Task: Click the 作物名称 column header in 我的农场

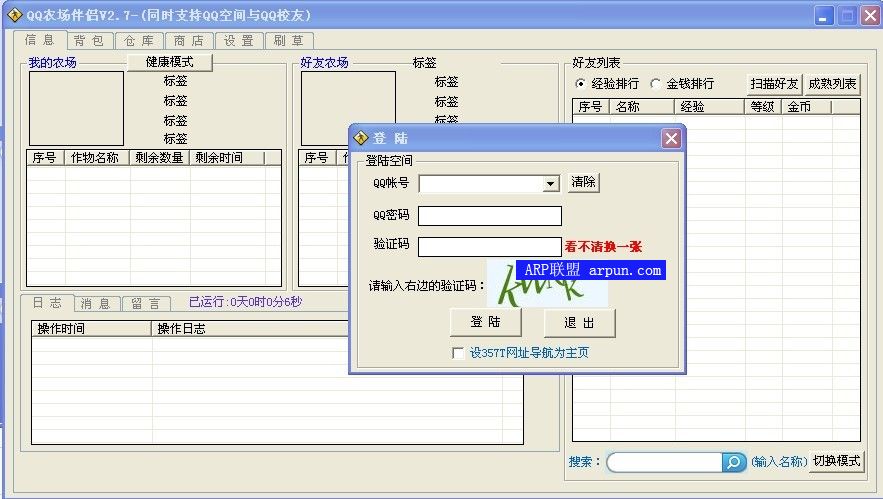Action: (x=97, y=158)
